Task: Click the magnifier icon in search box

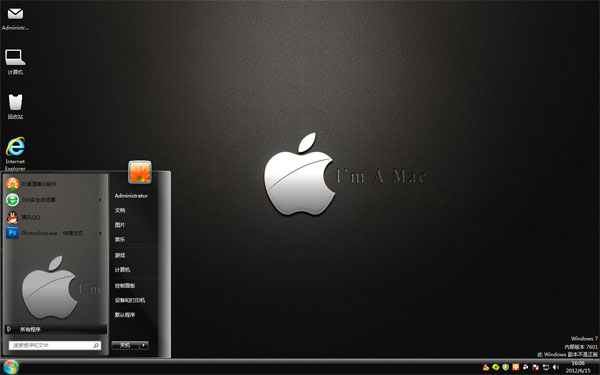Action: [x=96, y=345]
